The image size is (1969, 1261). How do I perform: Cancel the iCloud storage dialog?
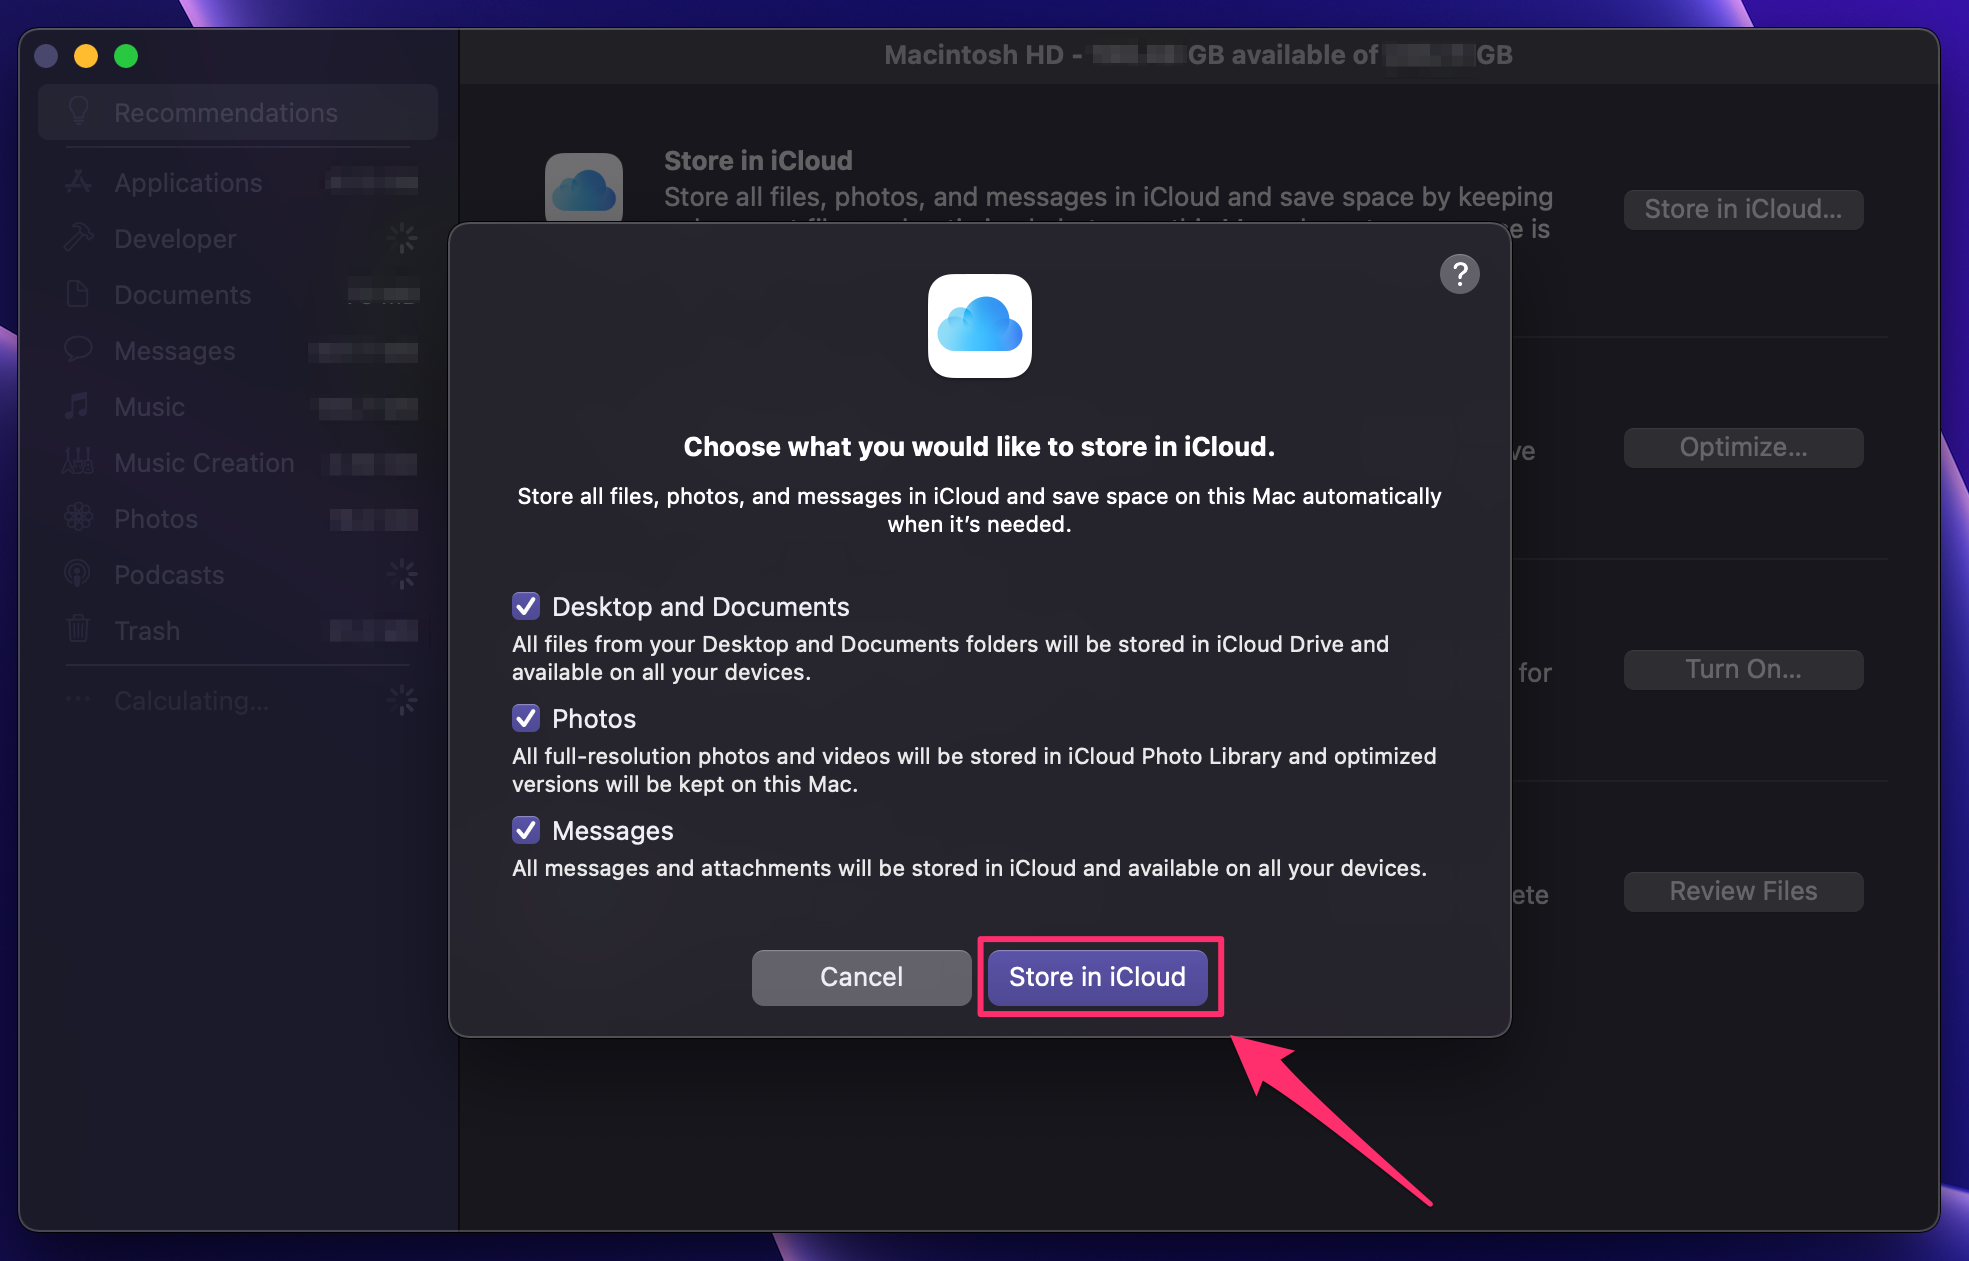[861, 977]
